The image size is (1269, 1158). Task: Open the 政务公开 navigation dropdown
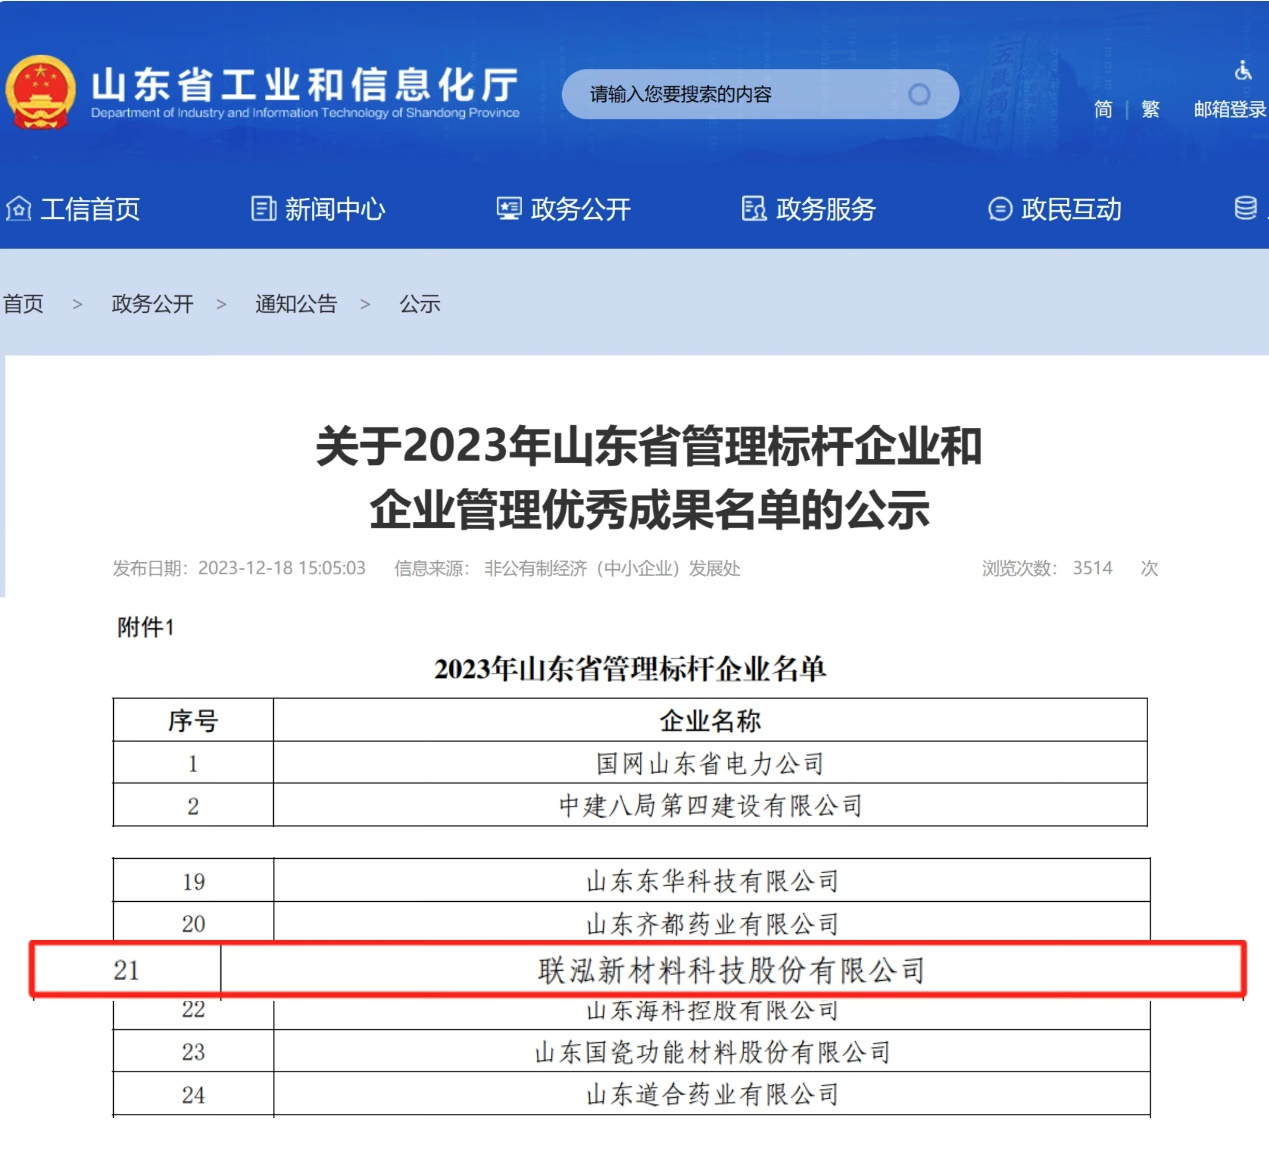pyautogui.click(x=580, y=209)
